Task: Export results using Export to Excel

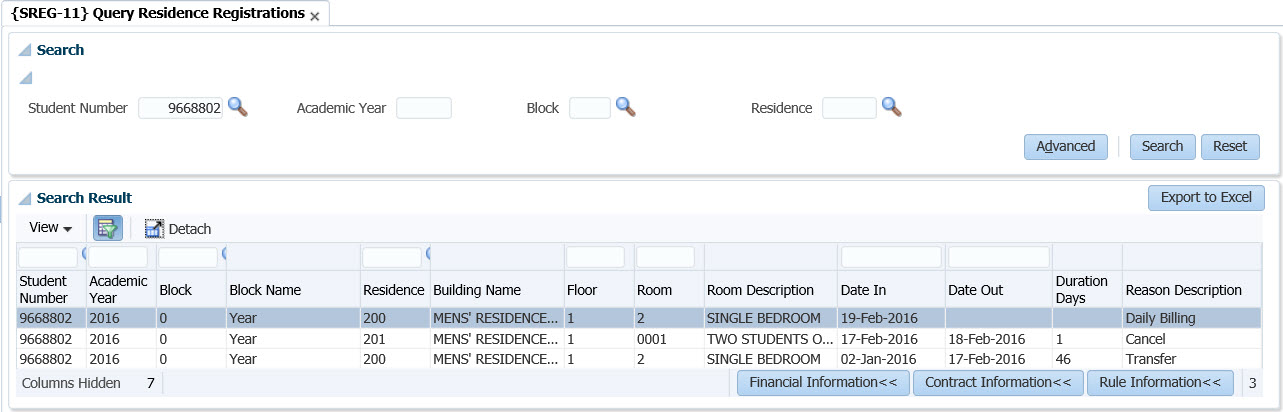Action: pos(1206,197)
